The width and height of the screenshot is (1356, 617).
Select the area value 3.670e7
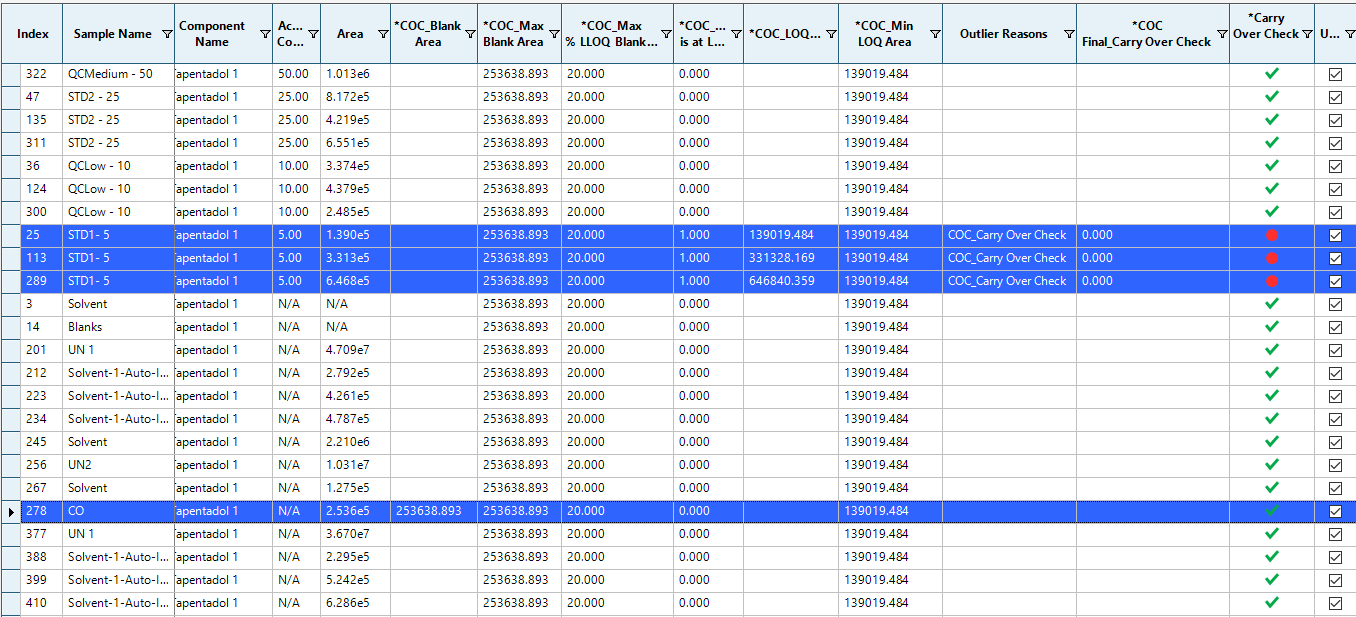[356, 534]
